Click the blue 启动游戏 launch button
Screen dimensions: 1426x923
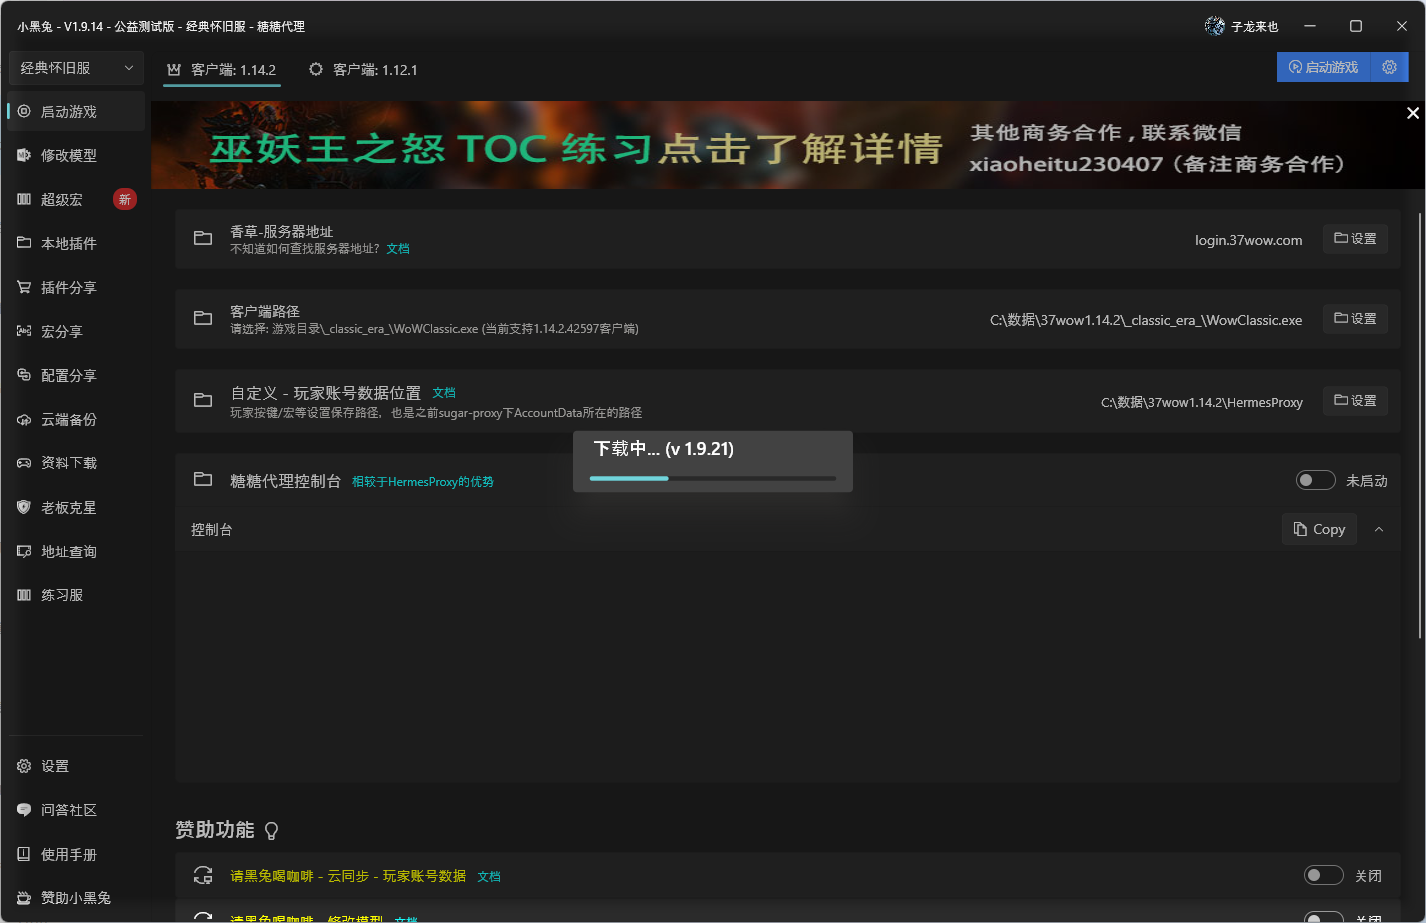pos(1323,67)
